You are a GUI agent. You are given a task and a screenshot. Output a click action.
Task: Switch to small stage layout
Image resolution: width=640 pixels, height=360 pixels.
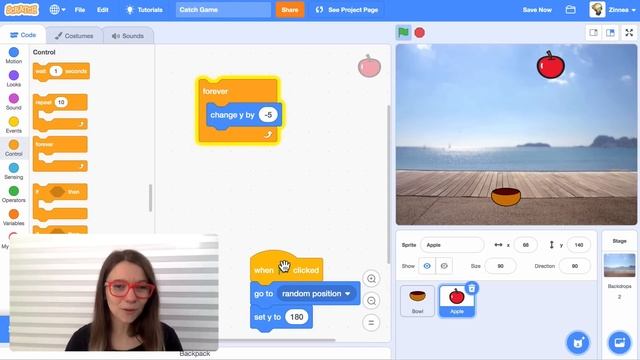593,33
